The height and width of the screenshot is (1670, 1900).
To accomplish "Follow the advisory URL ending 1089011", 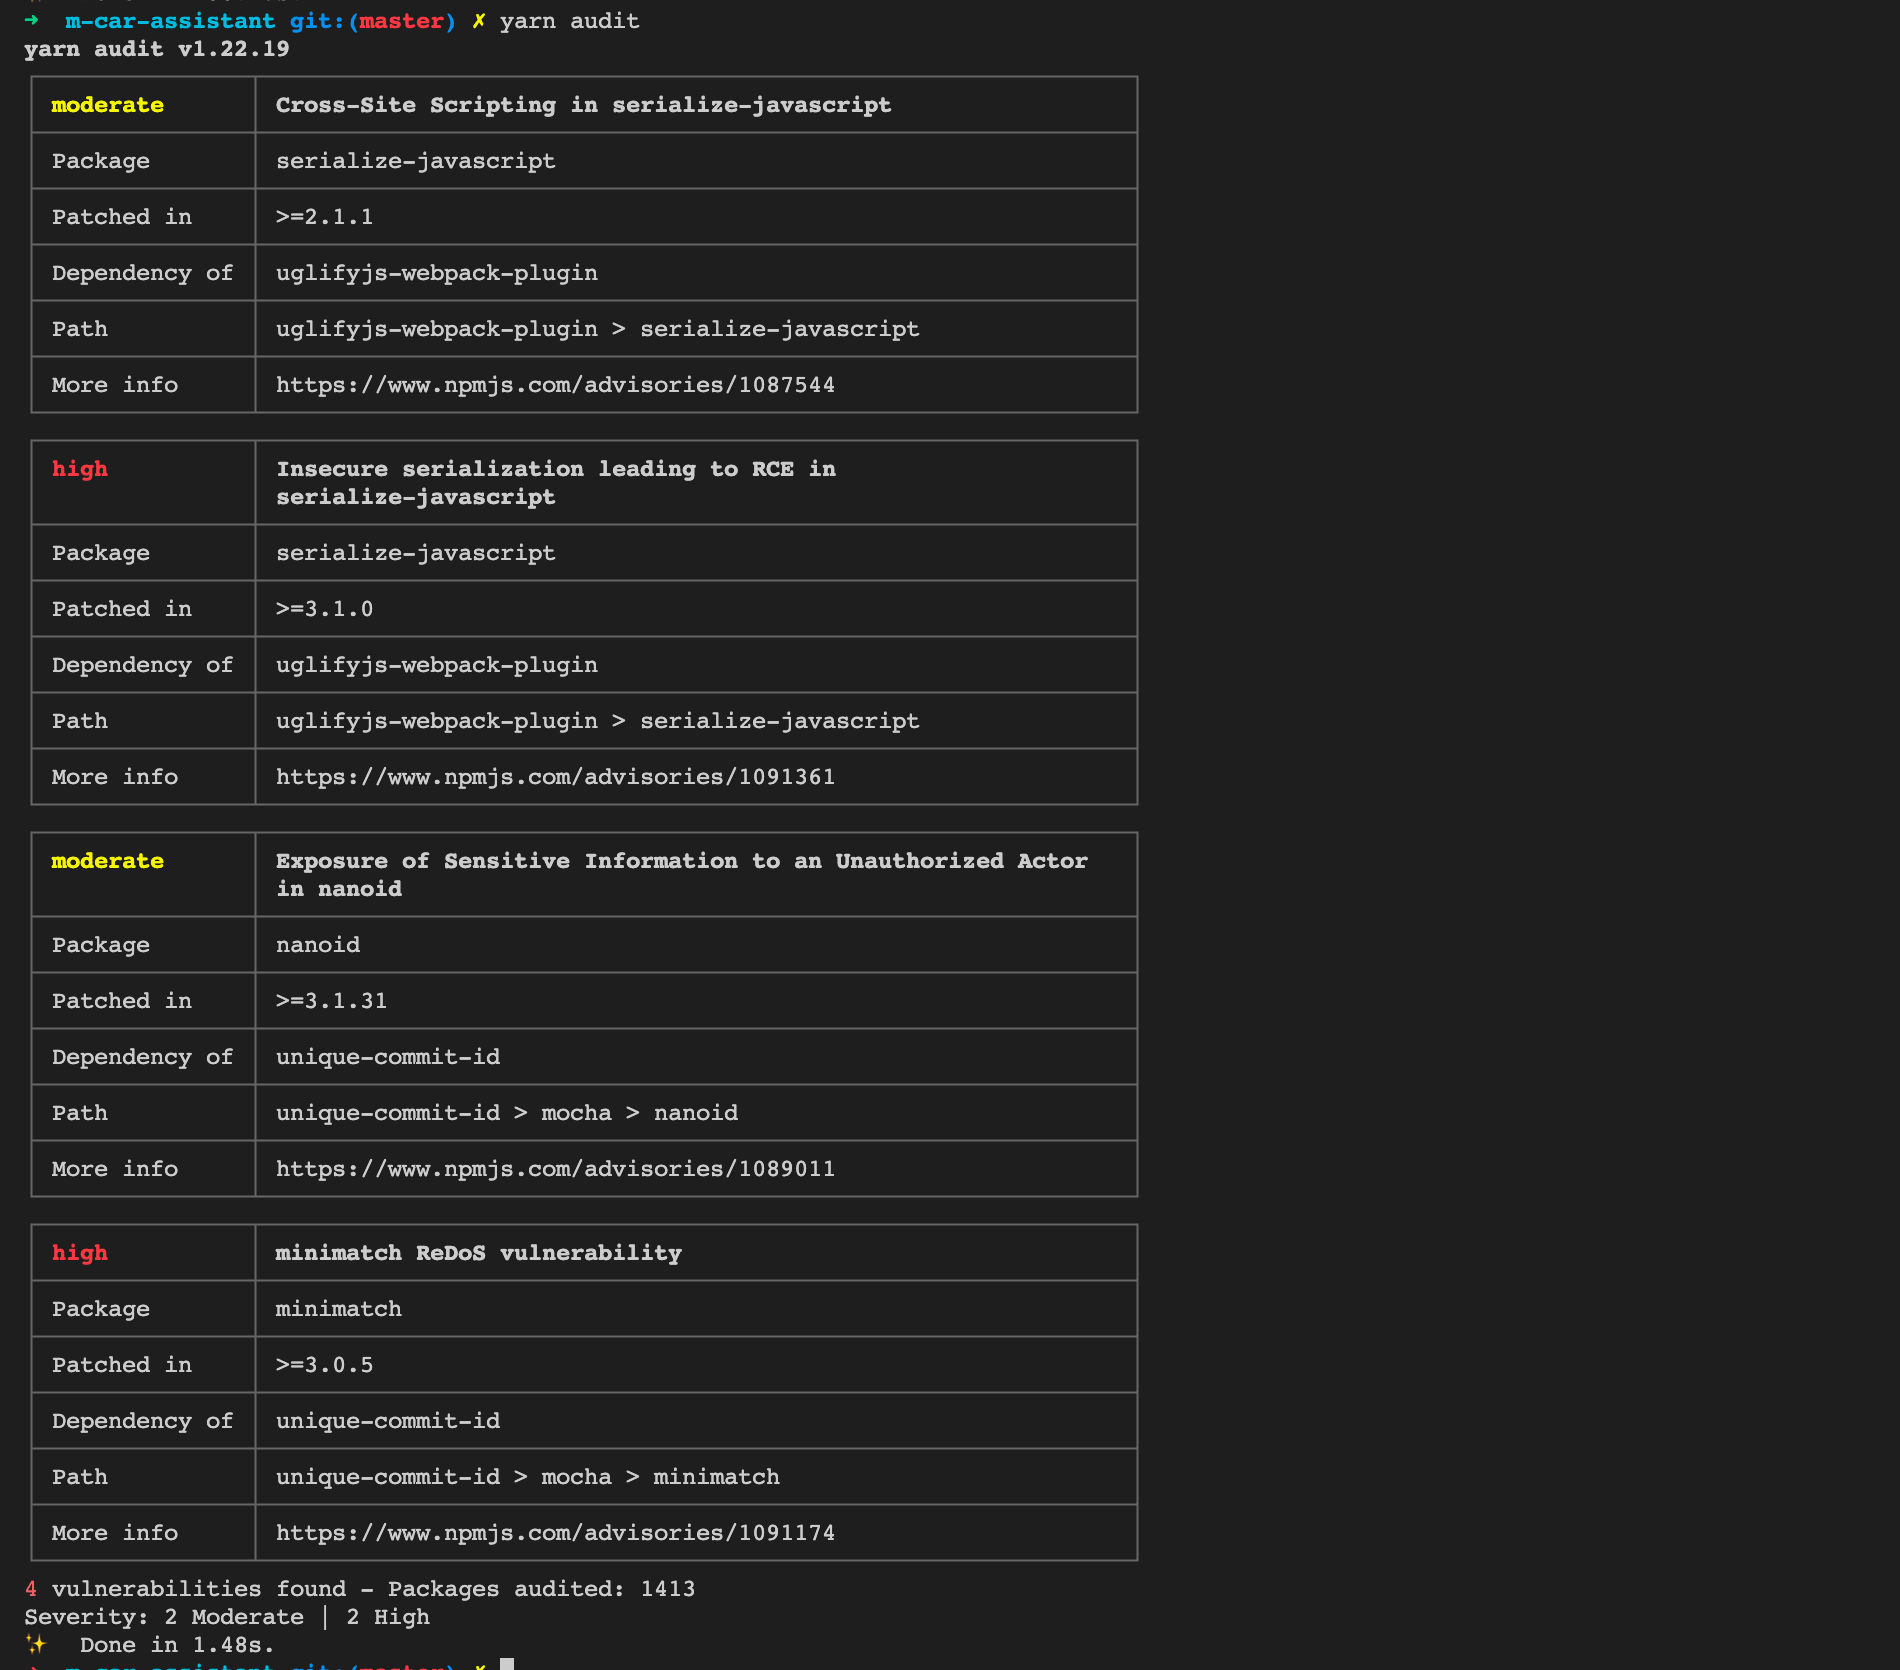I will tap(555, 1169).
